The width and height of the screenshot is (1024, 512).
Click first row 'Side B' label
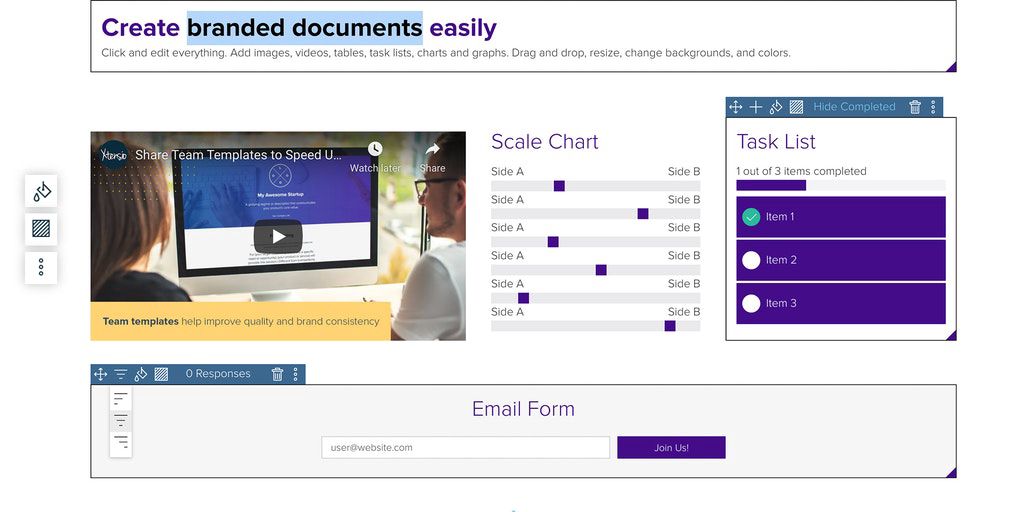click(684, 172)
